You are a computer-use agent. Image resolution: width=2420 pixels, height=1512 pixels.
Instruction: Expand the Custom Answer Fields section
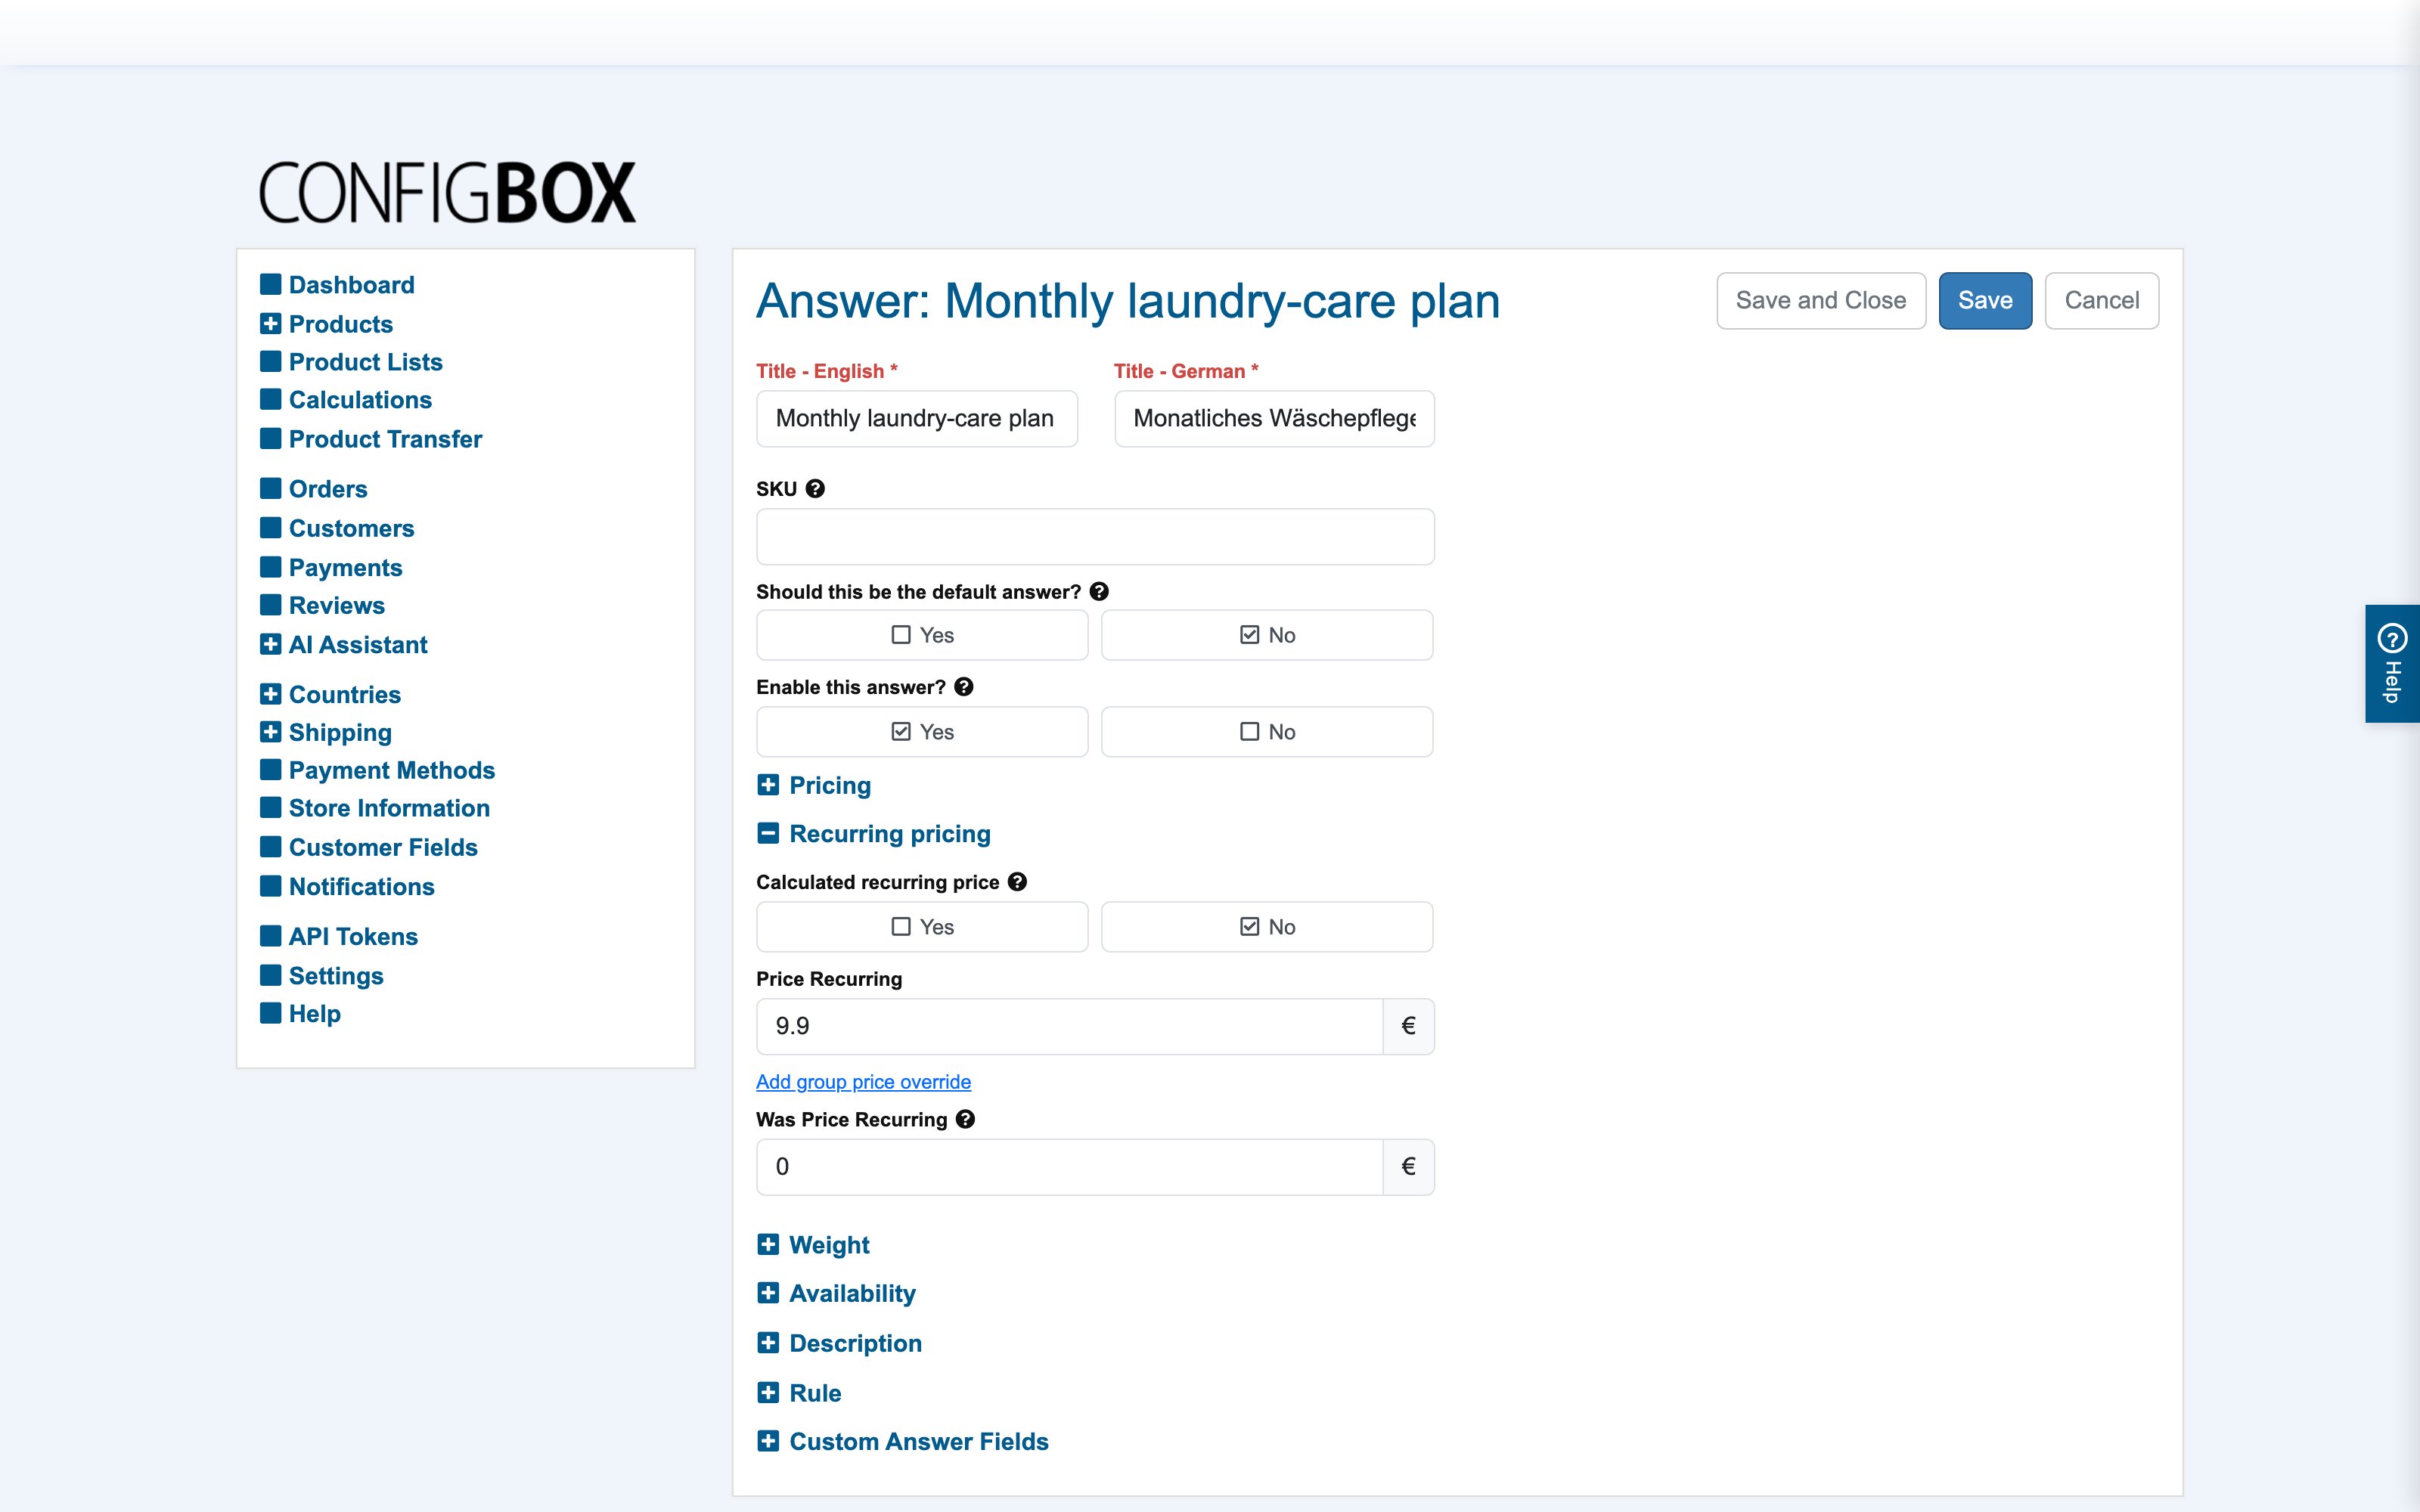coord(903,1441)
